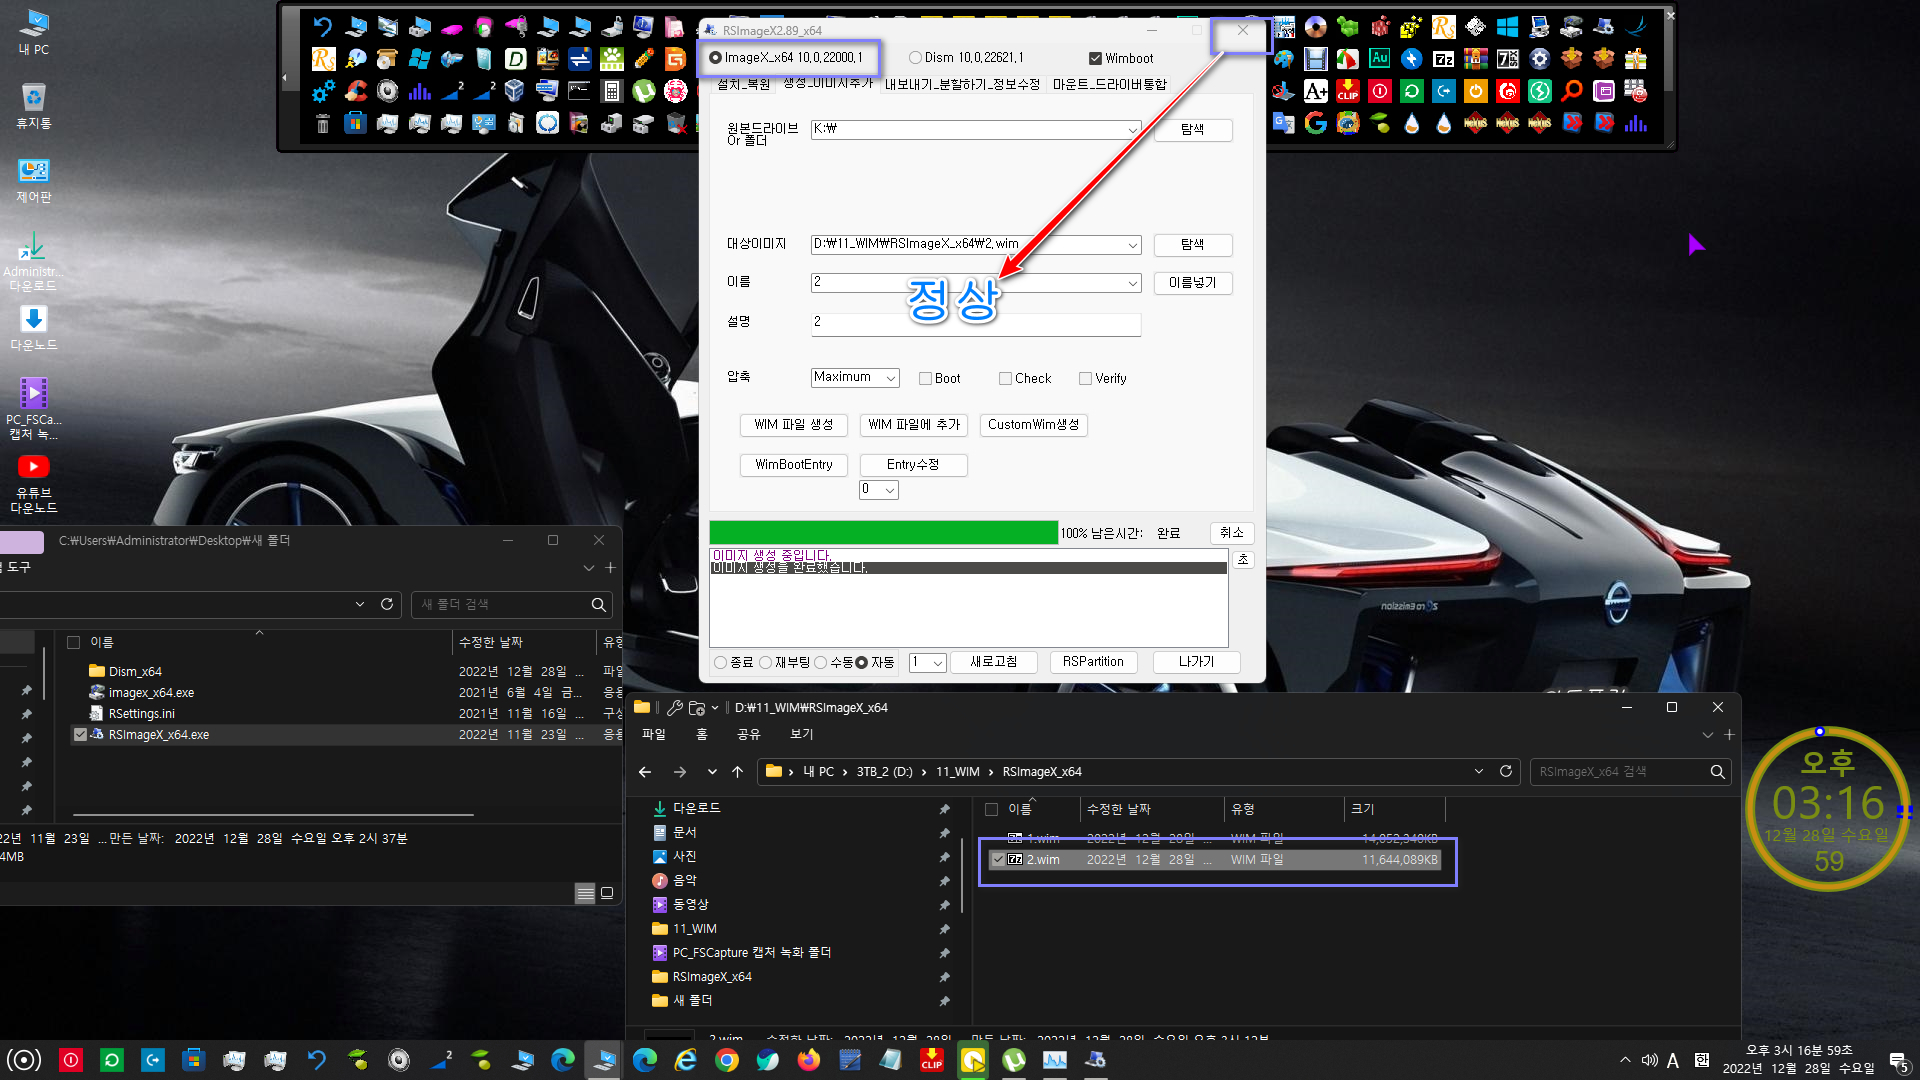Open Chrome from the taskbar
This screenshot has height=1080, width=1920.
pos(727,1060)
